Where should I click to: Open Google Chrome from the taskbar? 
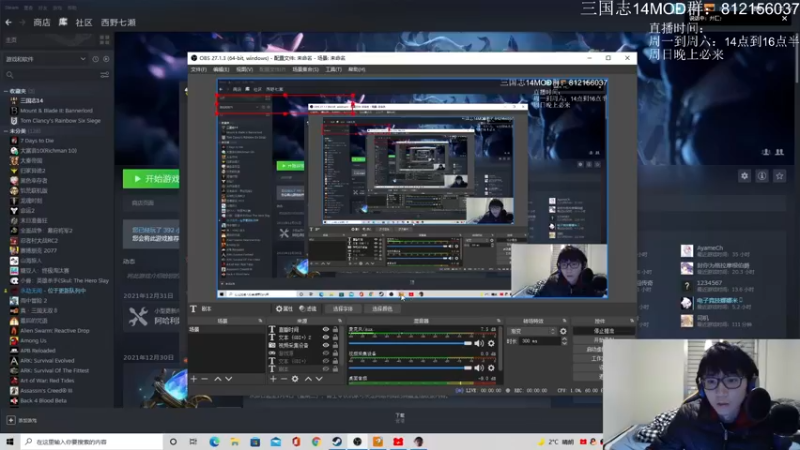[316, 442]
